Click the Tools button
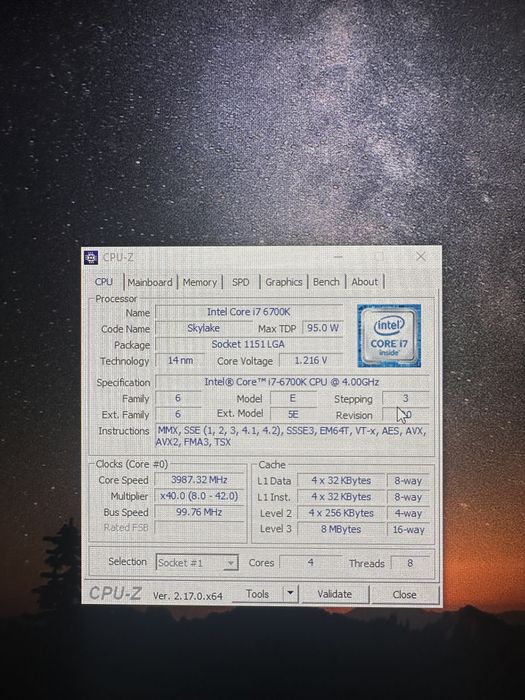Screen dimensions: 525x700 click(258, 594)
